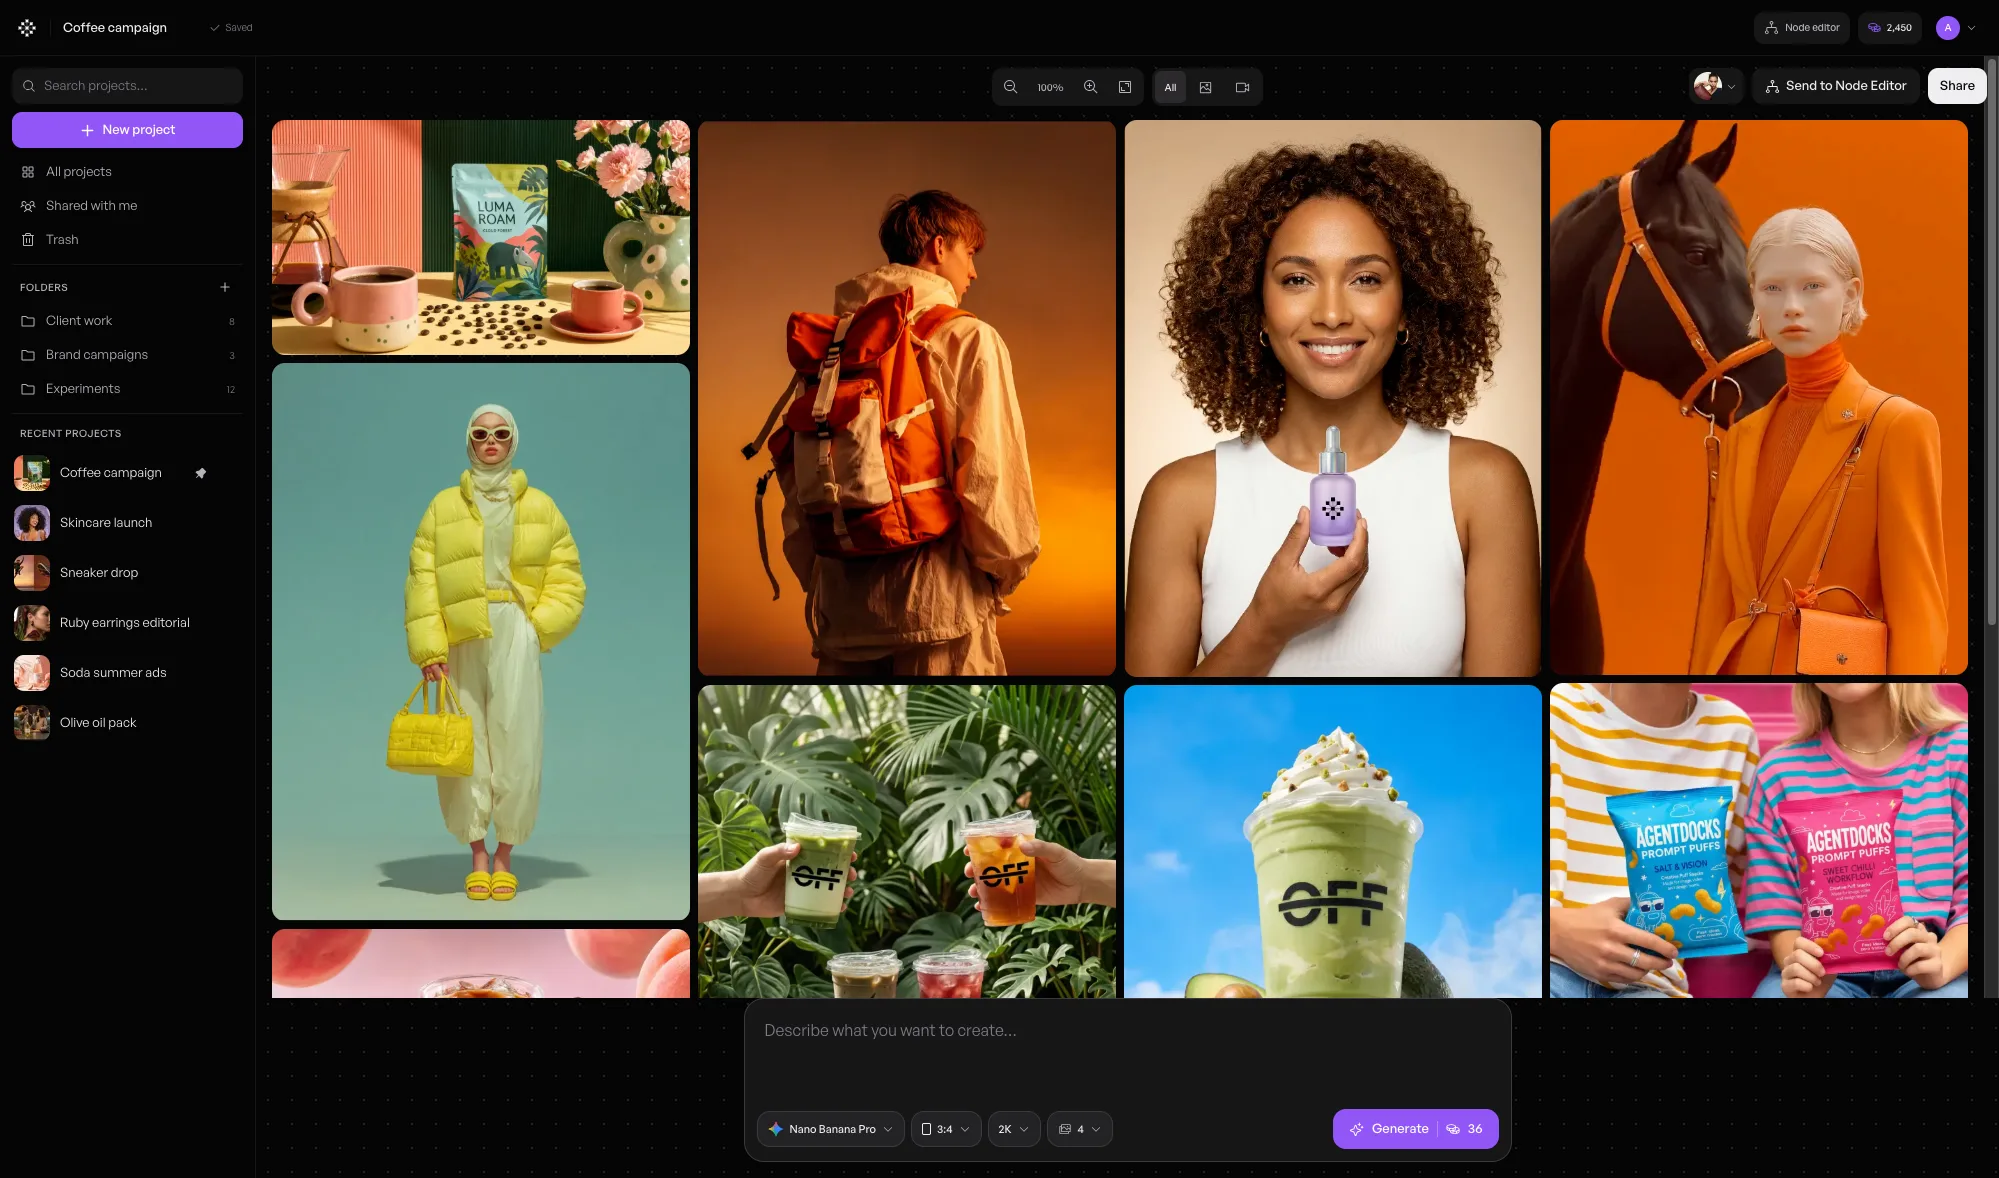1999x1178 pixels.
Task: Select the Agentdocks Prompt Puffs image
Action: [x=1759, y=841]
